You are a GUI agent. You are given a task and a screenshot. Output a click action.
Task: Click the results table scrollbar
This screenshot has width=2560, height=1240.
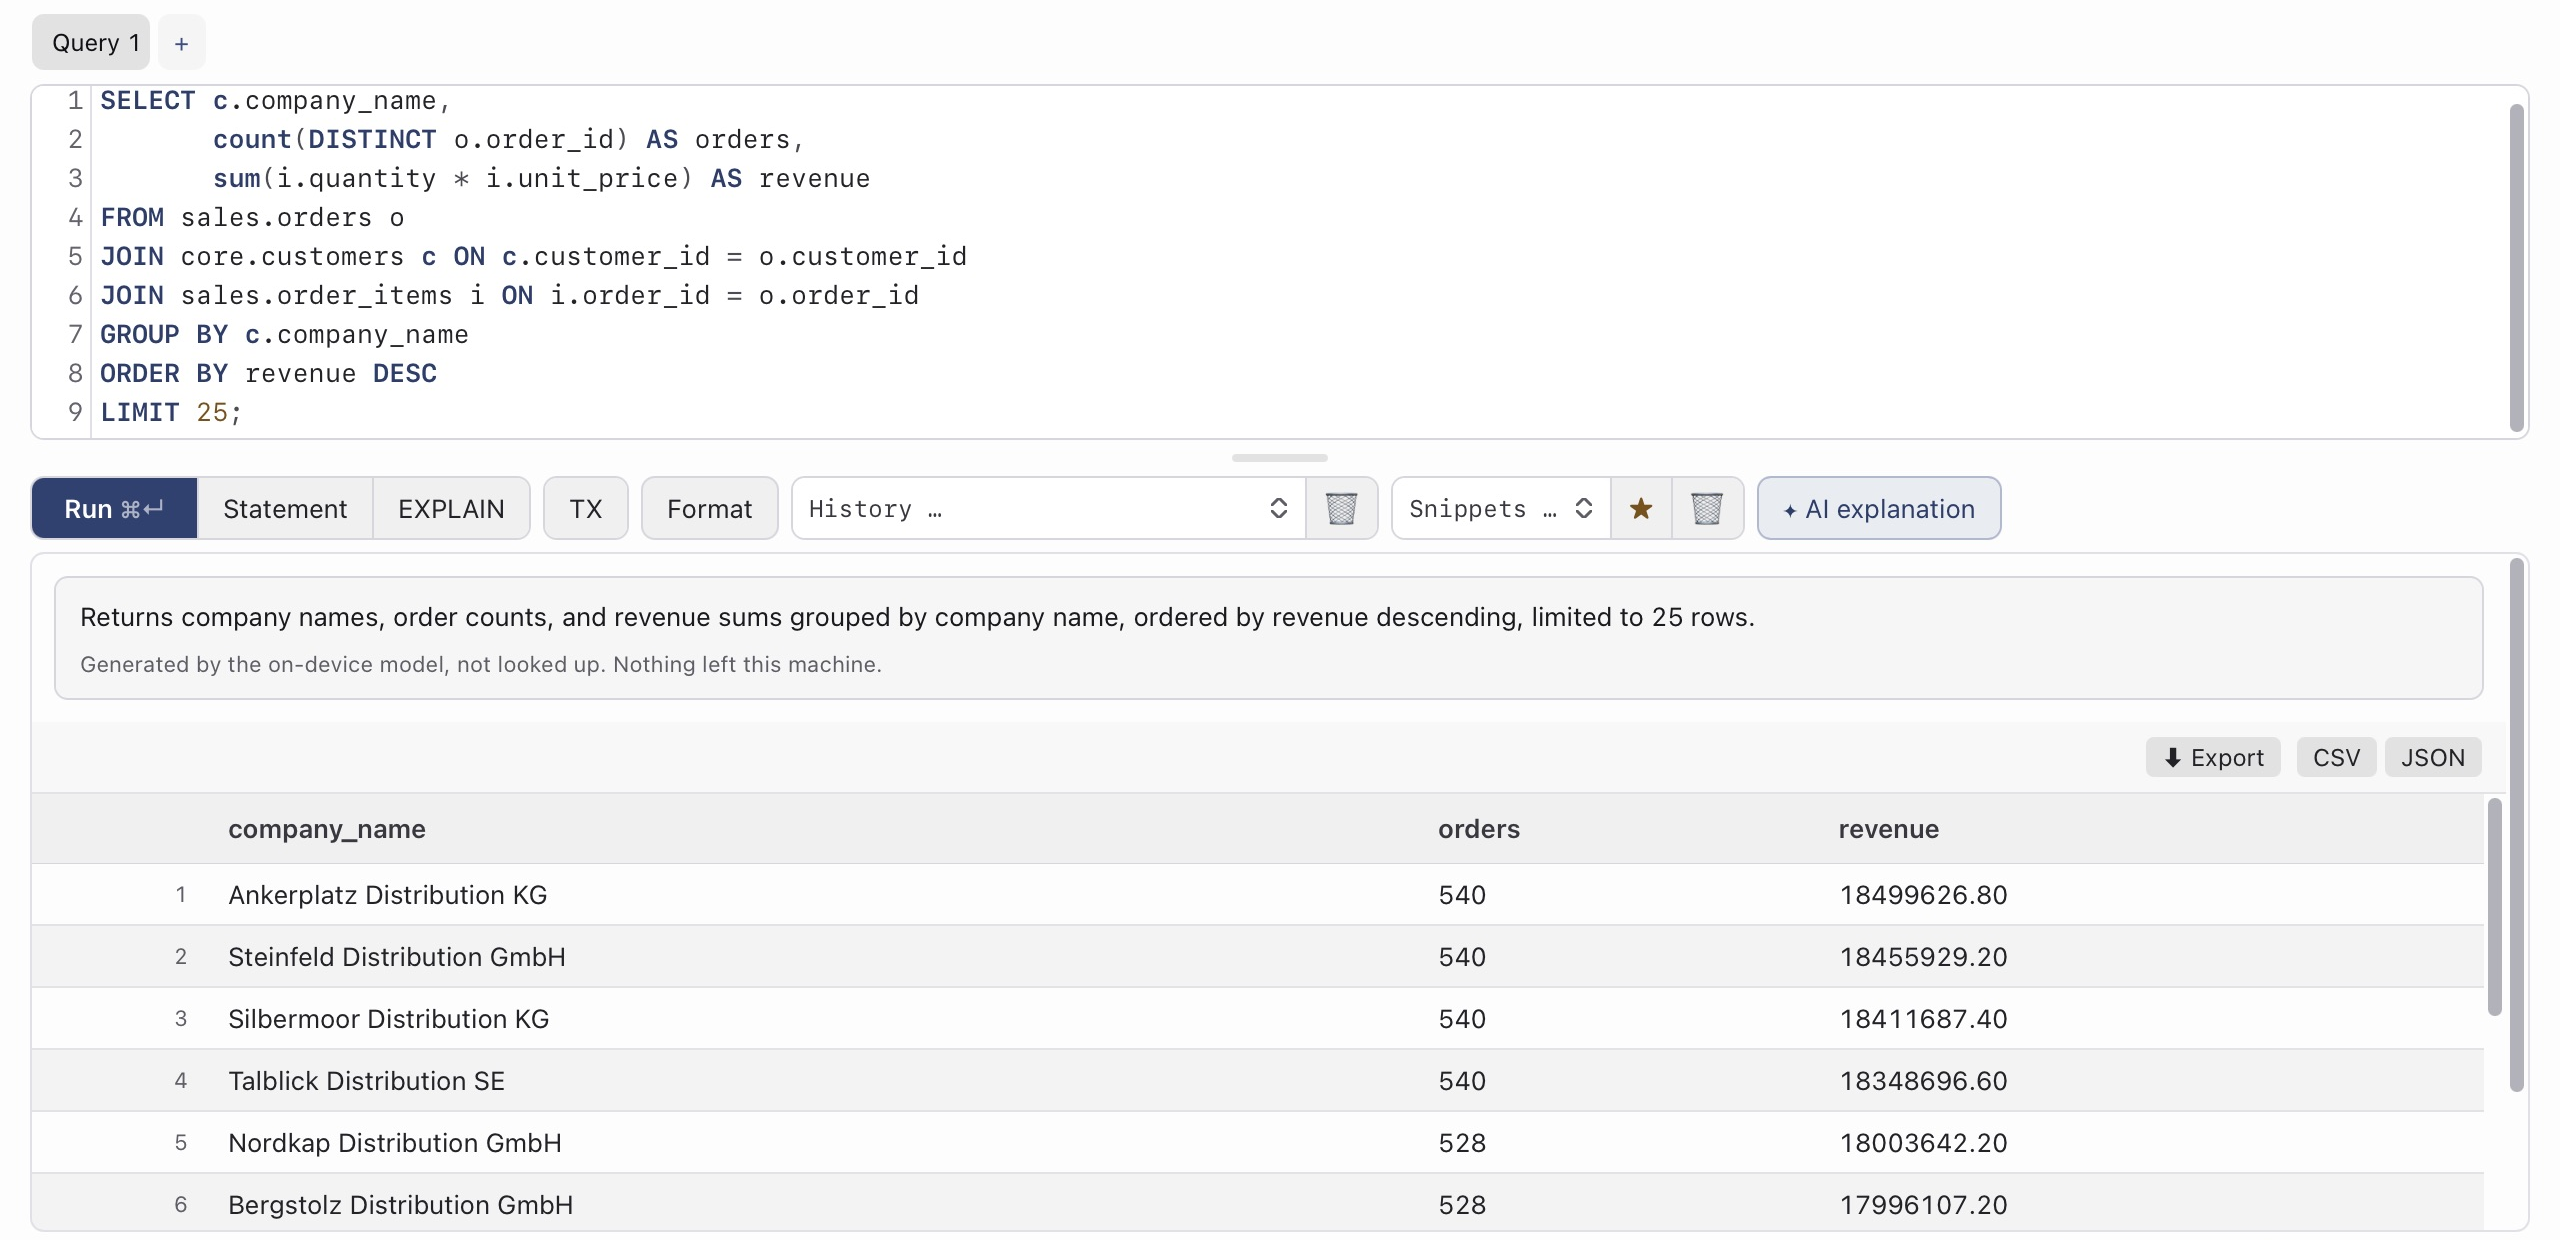(x=2494, y=908)
